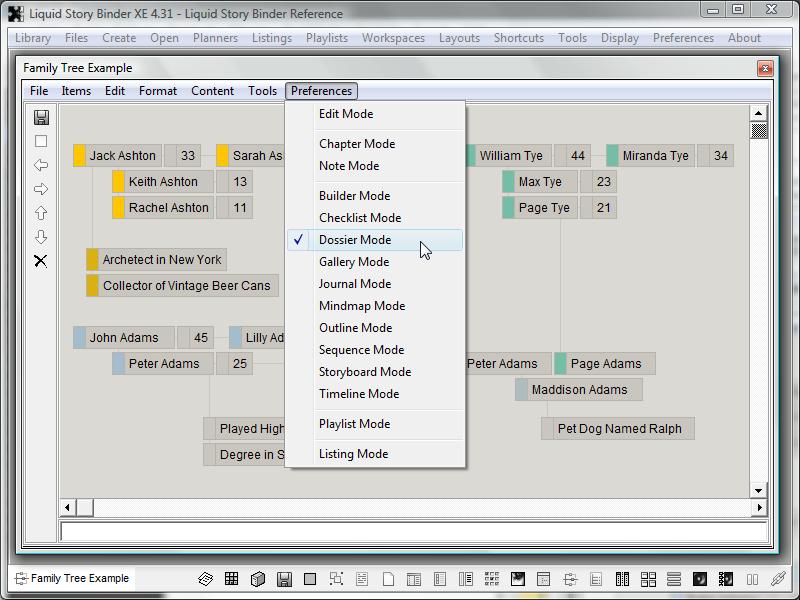Select the Pet Dog Named Ralph item
Image resolution: width=800 pixels, height=600 pixels.
pyautogui.click(x=619, y=429)
